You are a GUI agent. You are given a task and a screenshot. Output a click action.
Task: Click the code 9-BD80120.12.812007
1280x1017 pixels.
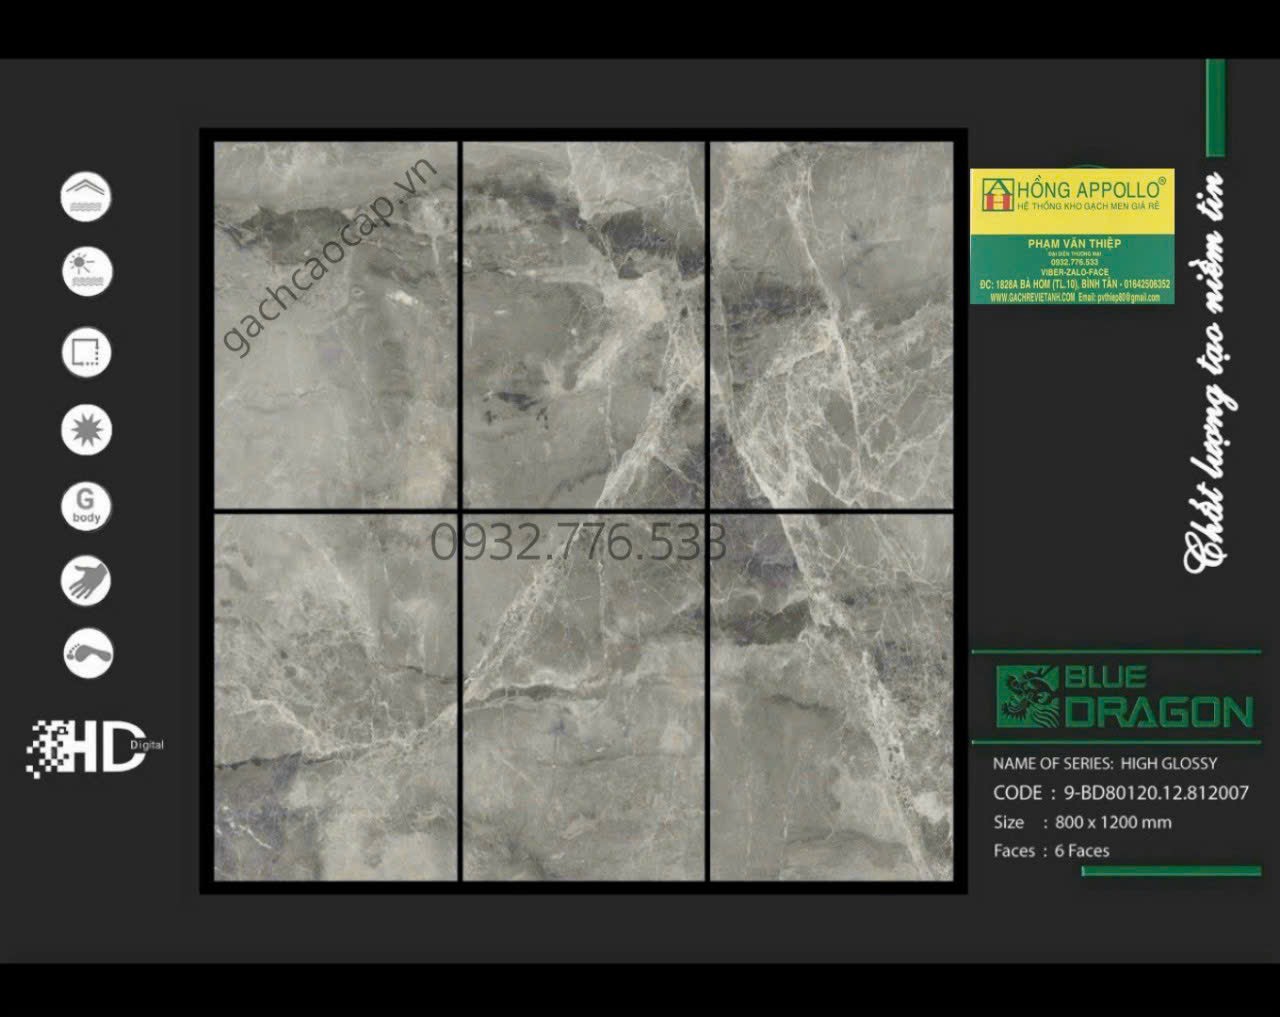tap(1156, 793)
